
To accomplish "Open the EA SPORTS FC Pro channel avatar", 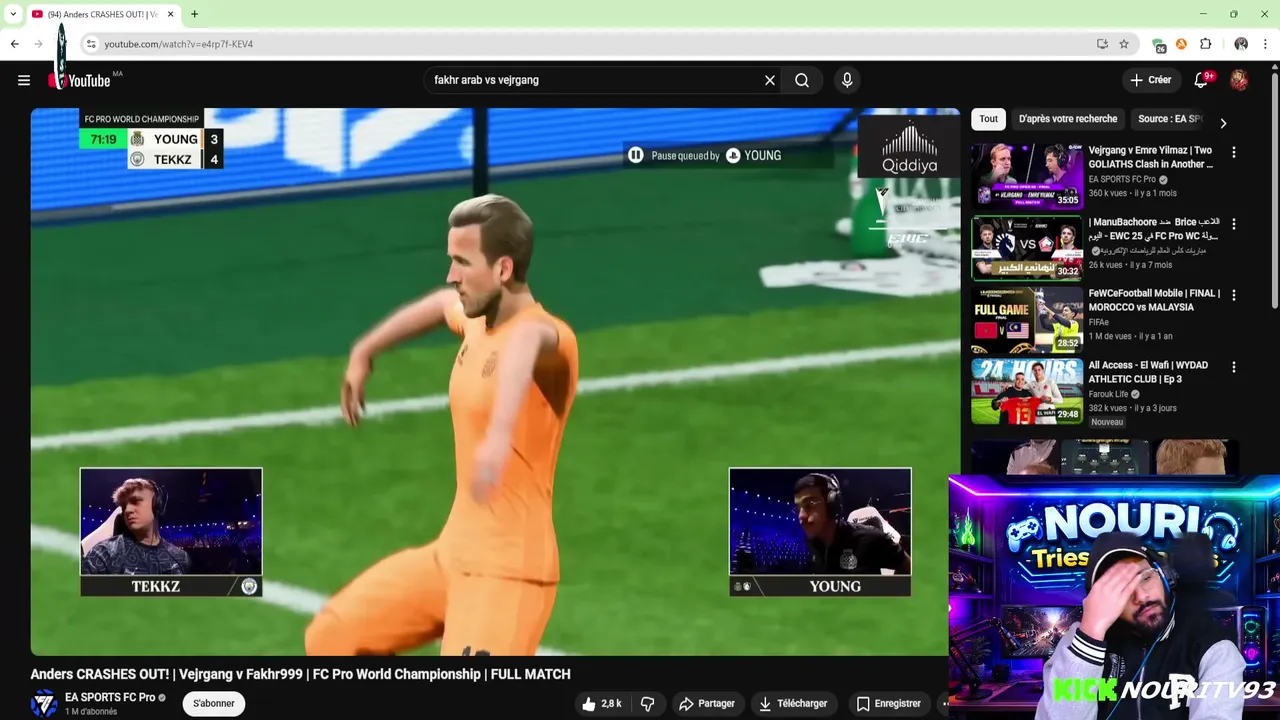I will [44, 703].
